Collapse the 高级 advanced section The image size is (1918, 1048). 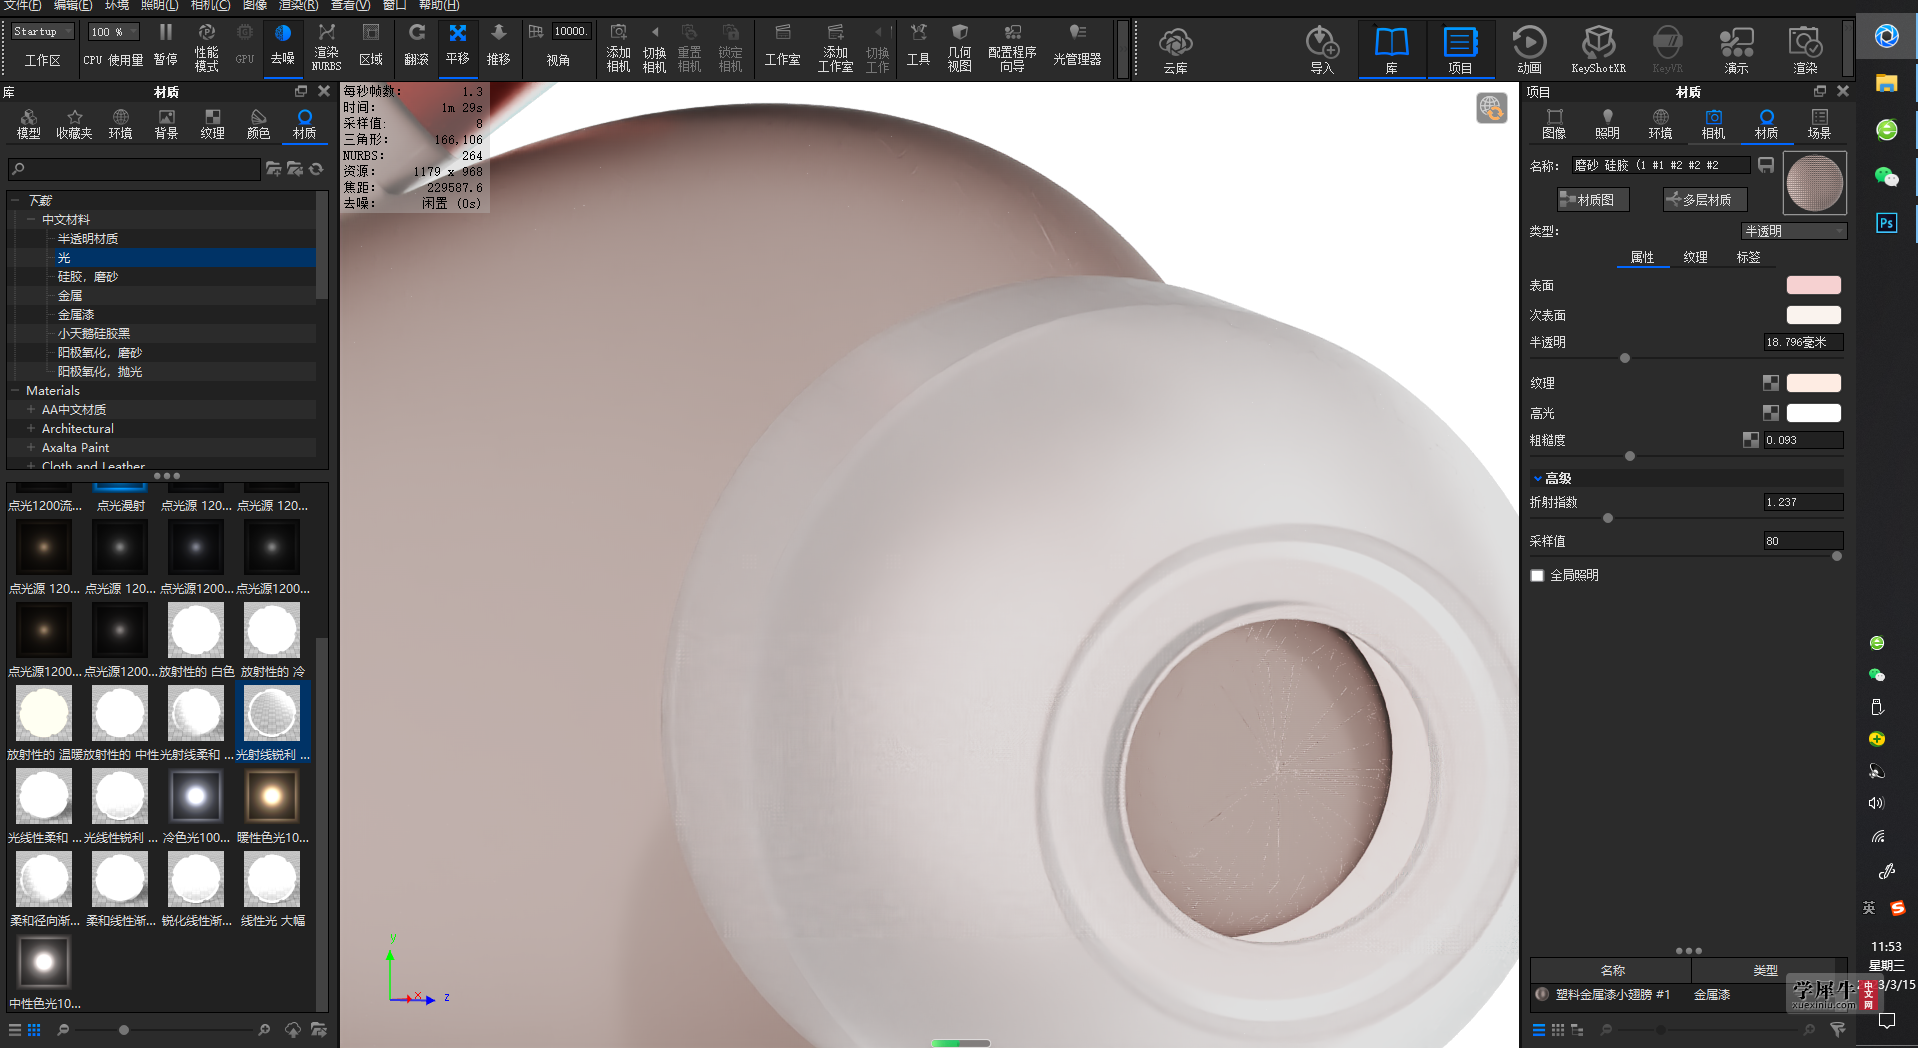tap(1538, 479)
